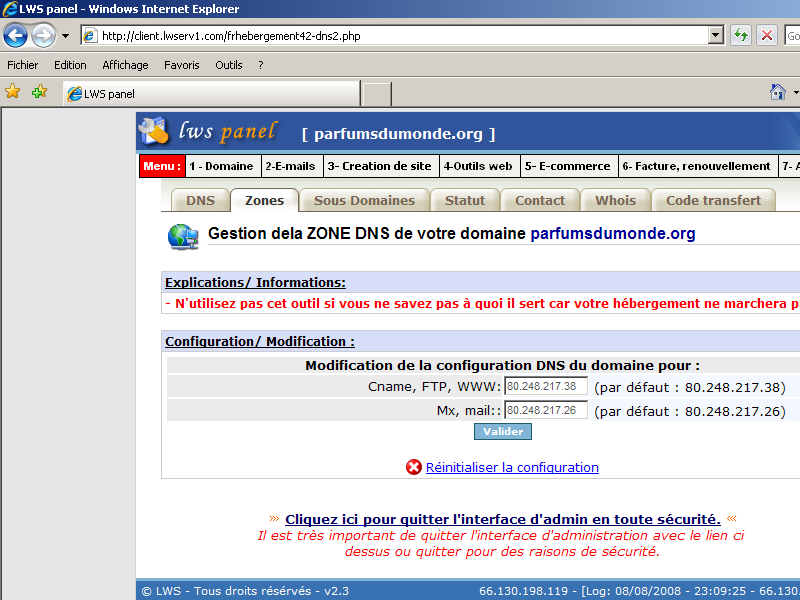Viewport: 800px width, 600px height.
Task: Switch to the Contact tab
Action: pos(540,201)
